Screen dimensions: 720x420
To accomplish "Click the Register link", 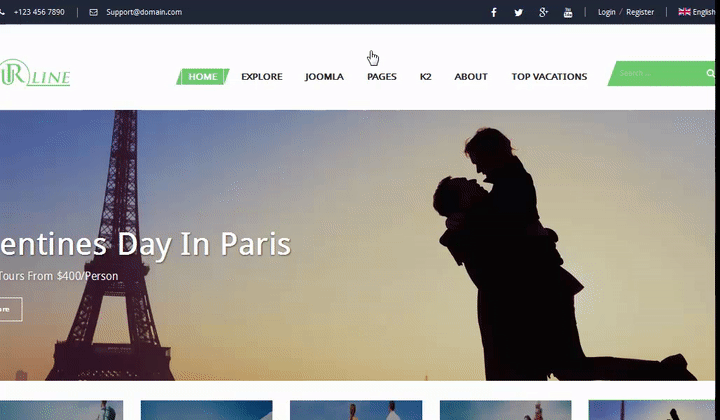I will click(x=640, y=12).
